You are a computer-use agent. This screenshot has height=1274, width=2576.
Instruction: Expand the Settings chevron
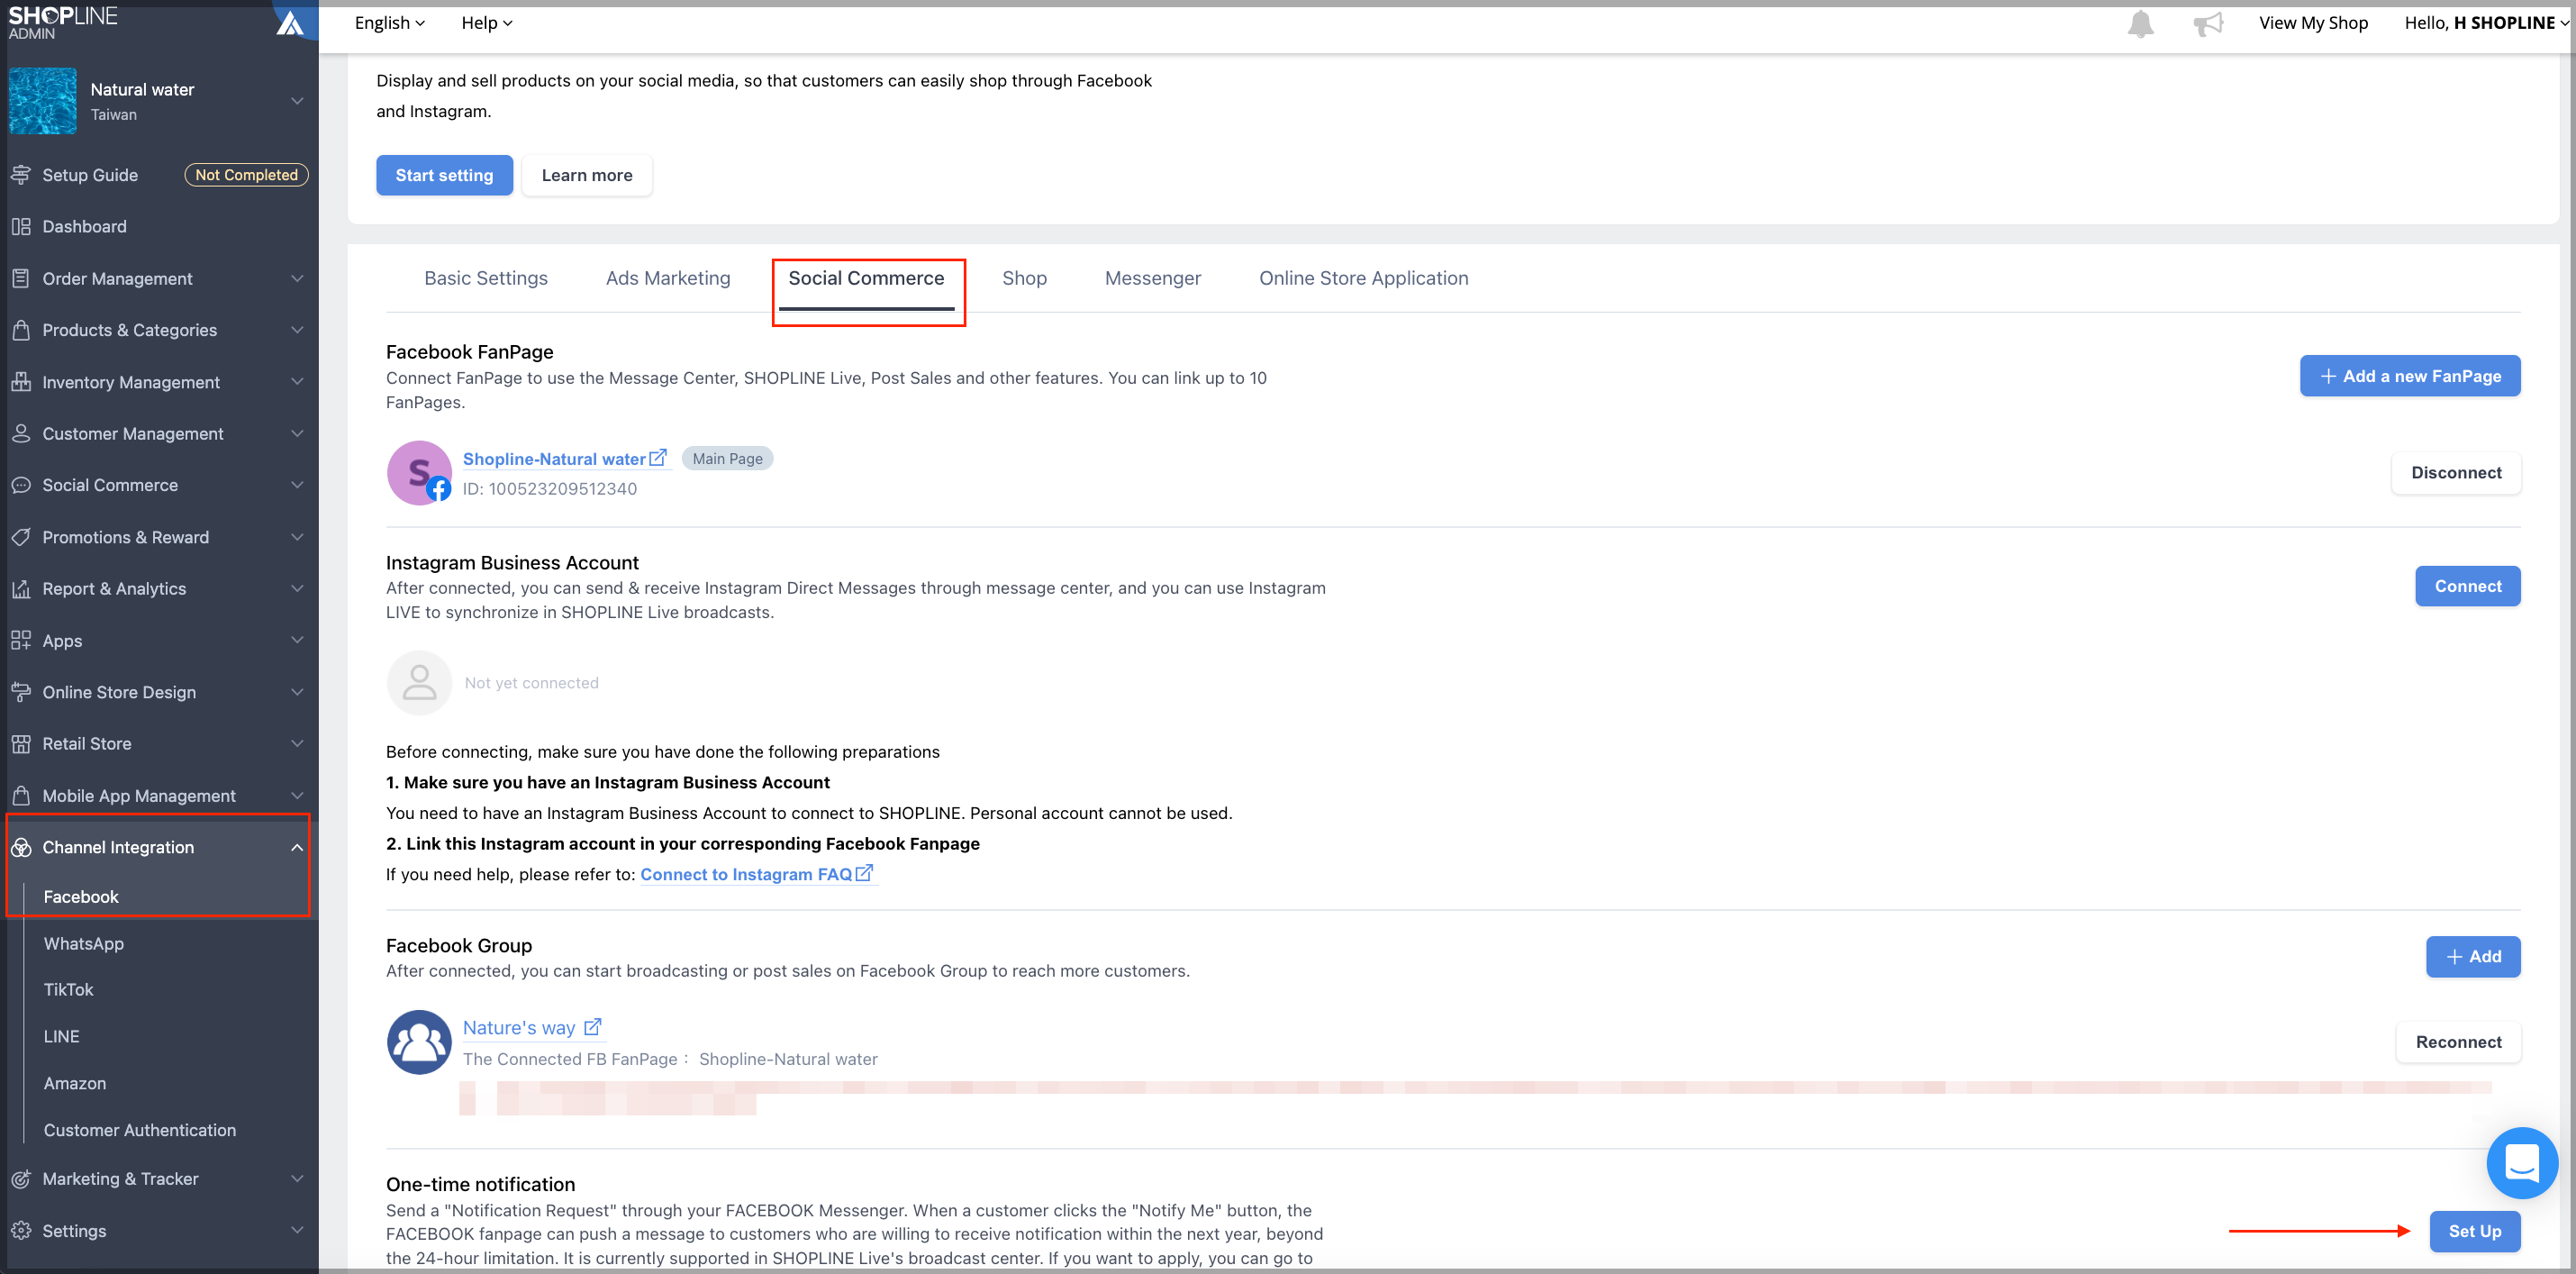point(297,1231)
